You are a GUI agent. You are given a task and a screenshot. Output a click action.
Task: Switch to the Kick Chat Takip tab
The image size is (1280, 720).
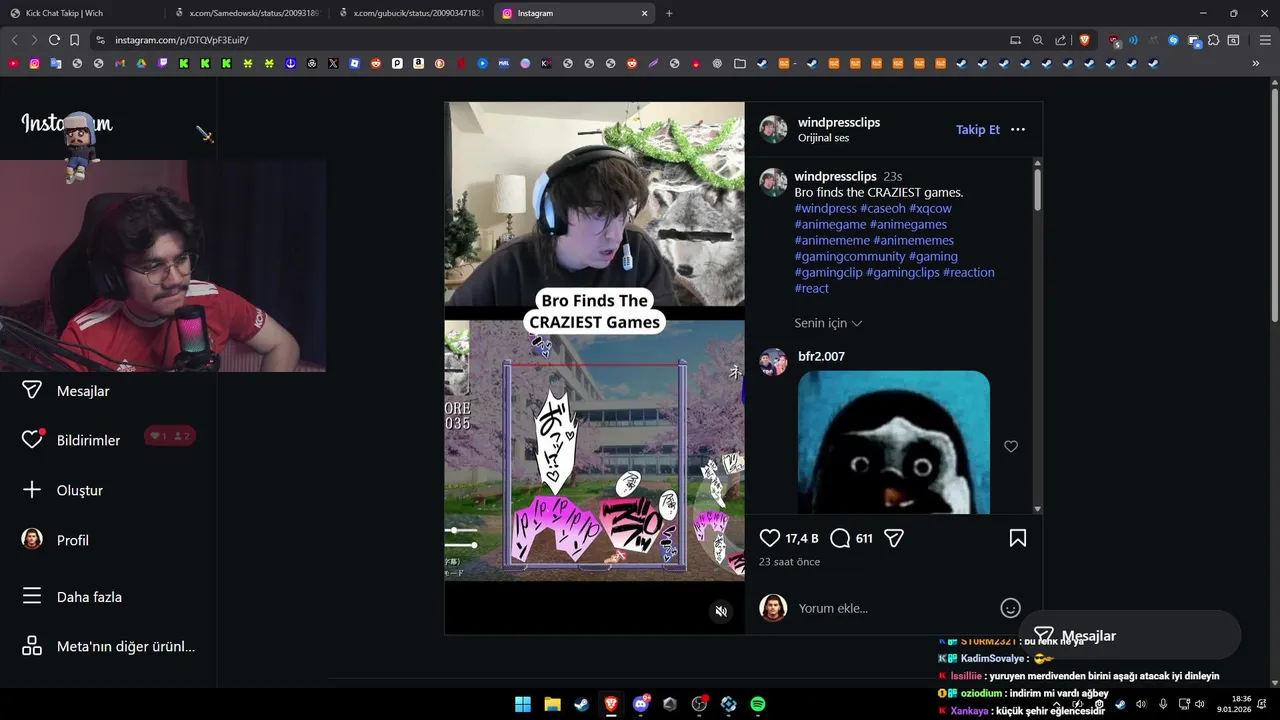82,13
